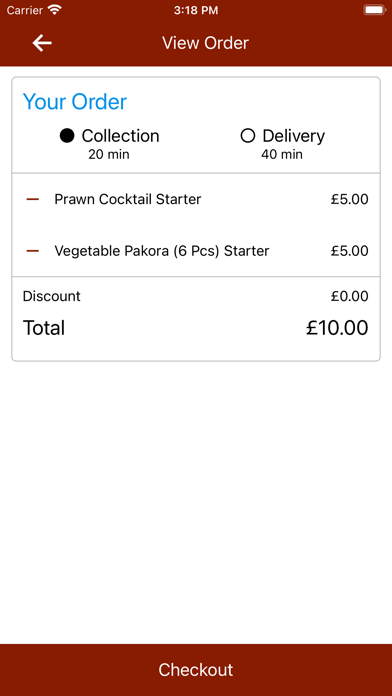Tap the 40 min delivery time
392x696 pixels.
point(282,154)
